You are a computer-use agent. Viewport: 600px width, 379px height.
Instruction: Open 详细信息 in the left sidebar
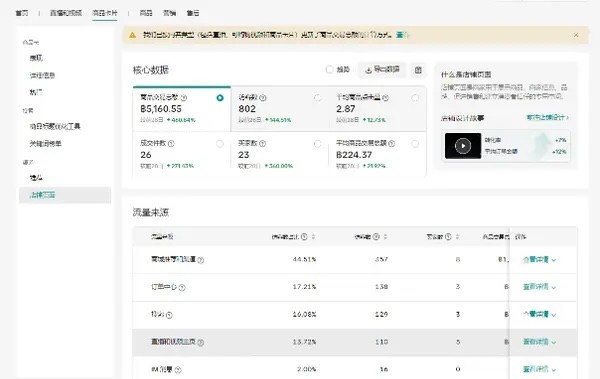[x=42, y=75]
